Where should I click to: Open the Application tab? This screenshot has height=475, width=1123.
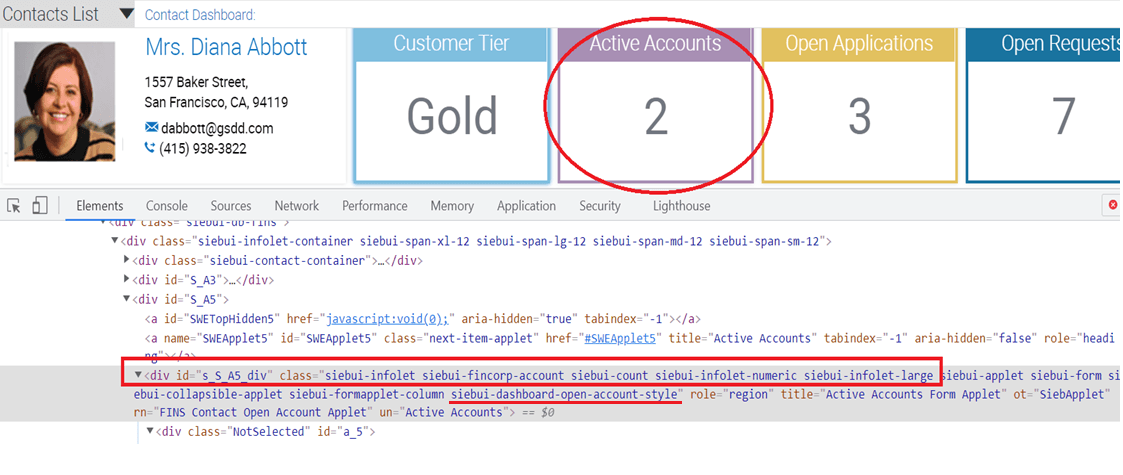[x=526, y=206]
